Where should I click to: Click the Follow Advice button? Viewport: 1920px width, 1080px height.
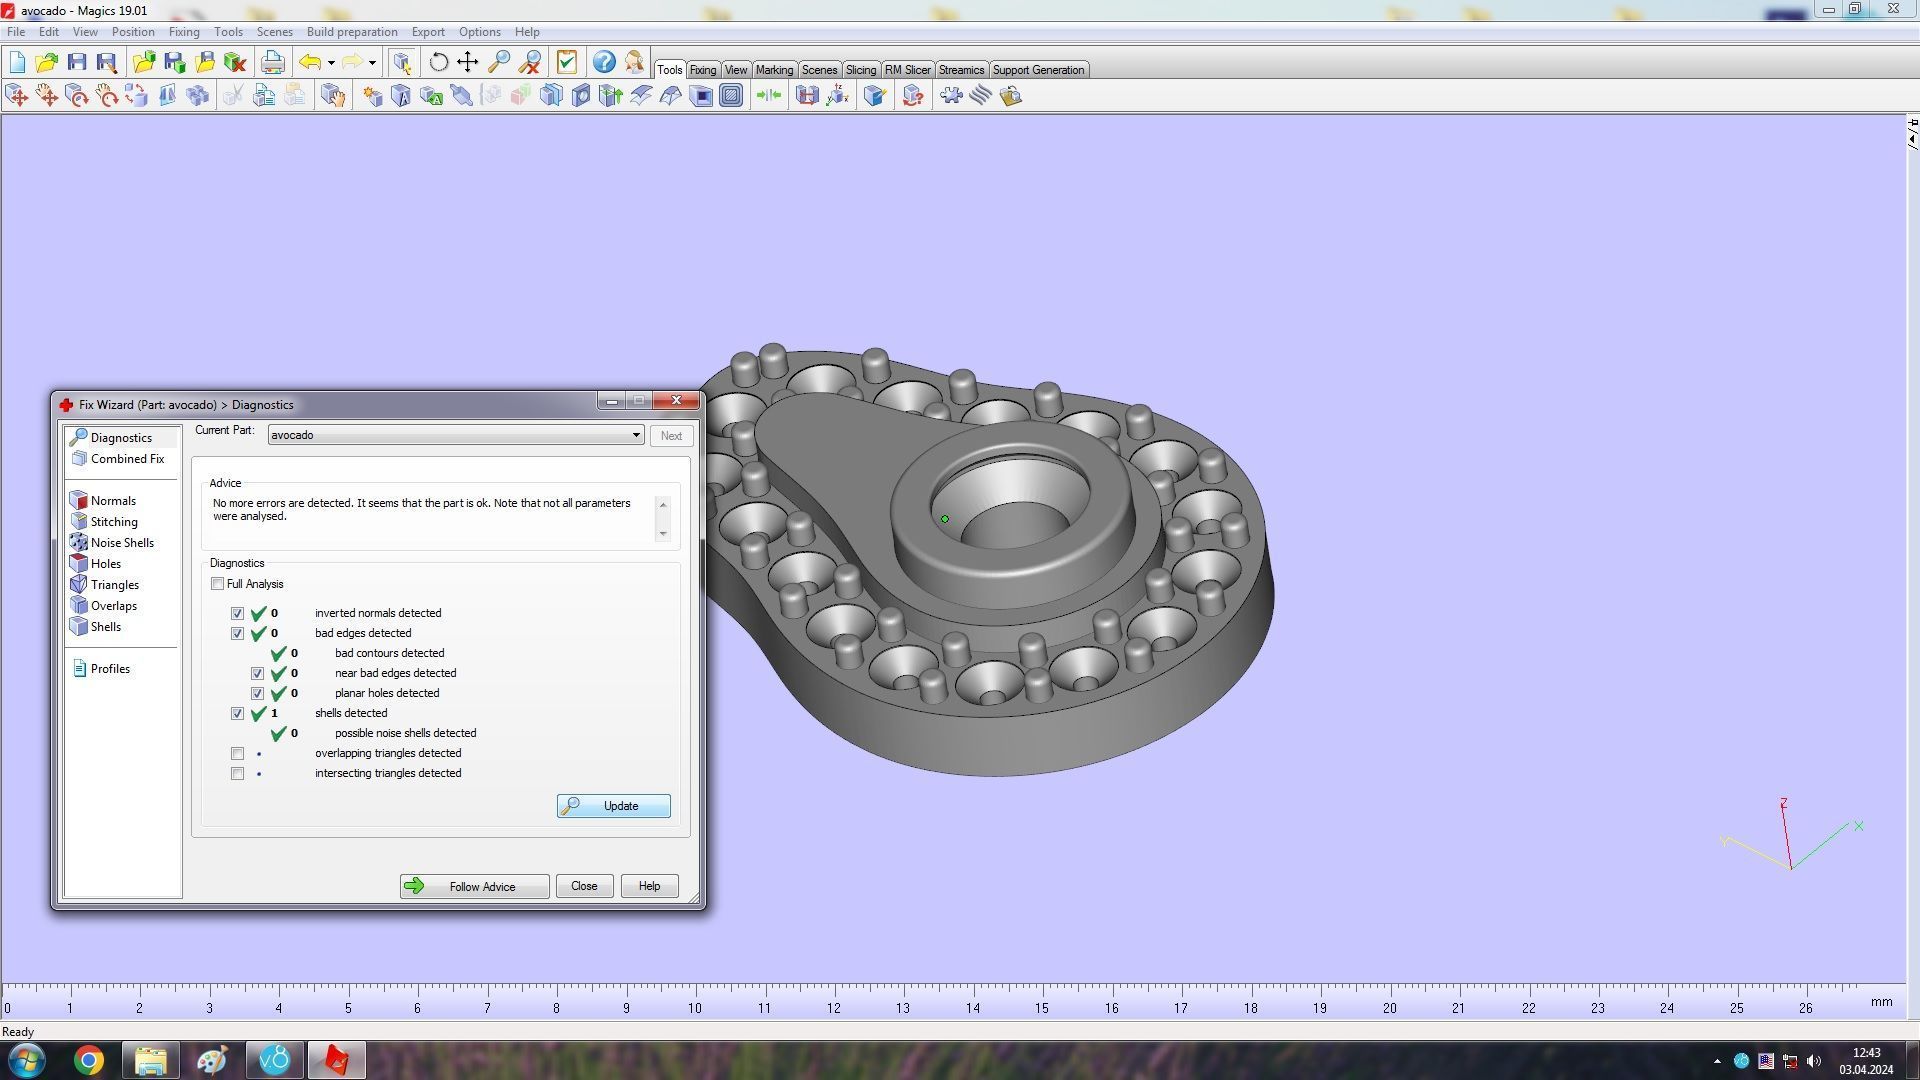coord(474,887)
